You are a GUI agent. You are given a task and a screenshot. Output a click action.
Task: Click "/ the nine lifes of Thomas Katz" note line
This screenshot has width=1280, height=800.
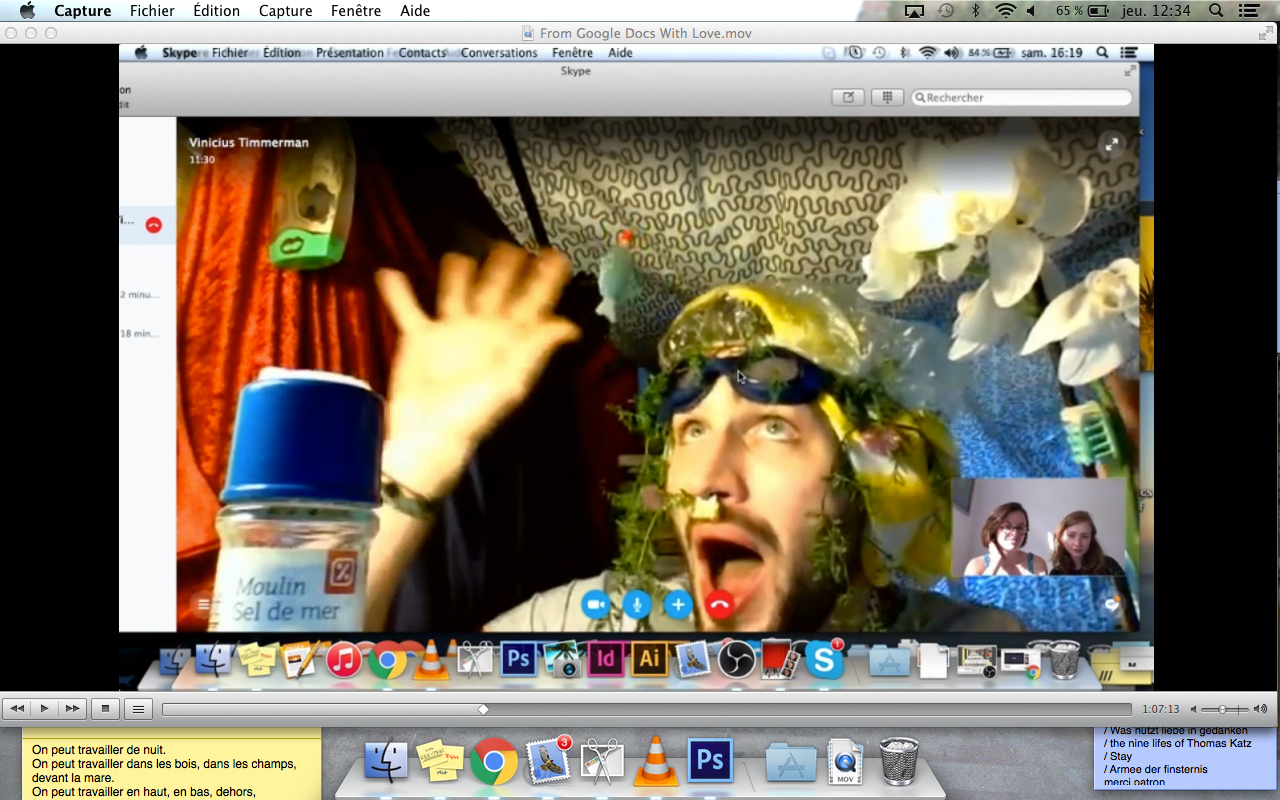point(1178,743)
